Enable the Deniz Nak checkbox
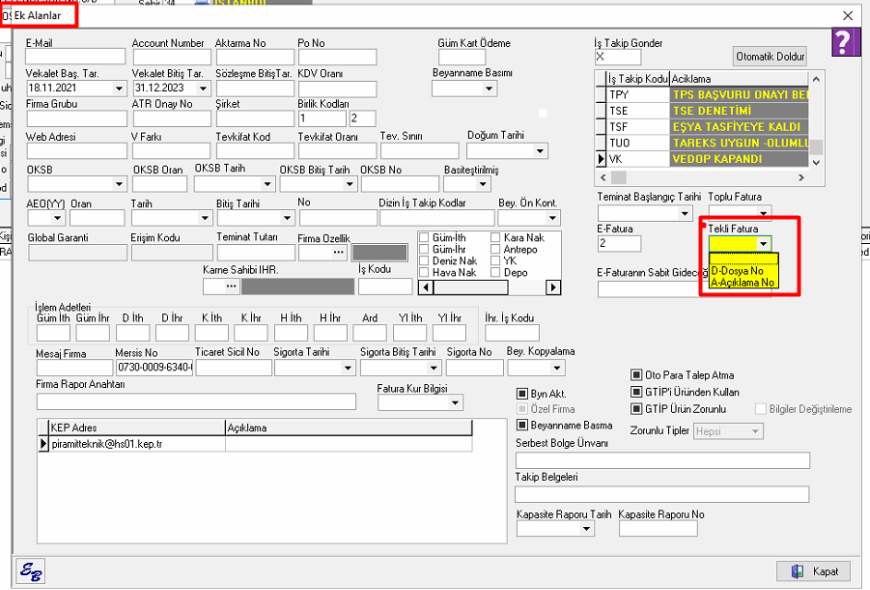The height and width of the screenshot is (590, 870). tap(424, 261)
